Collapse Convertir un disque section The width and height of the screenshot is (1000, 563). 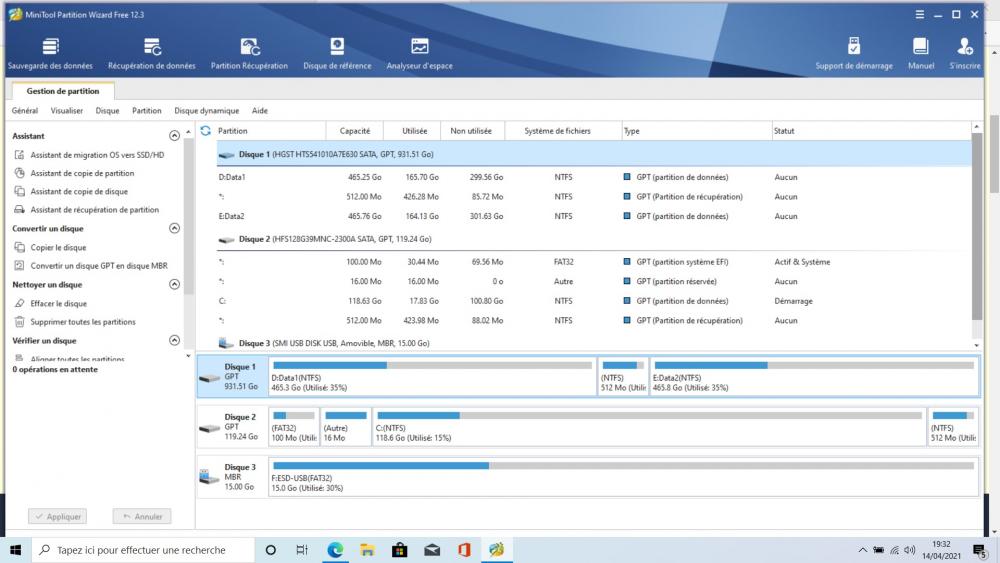[x=174, y=228]
